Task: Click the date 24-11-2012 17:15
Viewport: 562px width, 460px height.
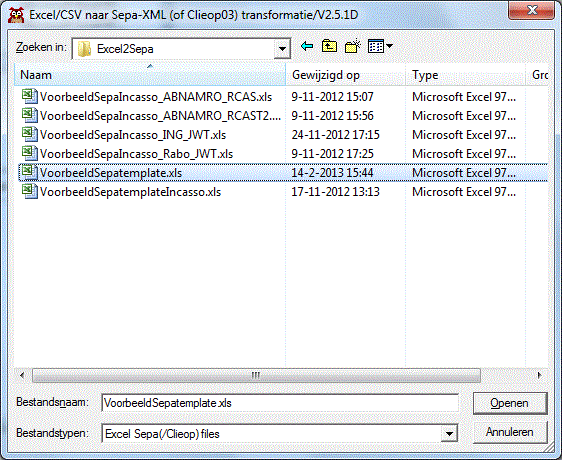Action: [335, 135]
